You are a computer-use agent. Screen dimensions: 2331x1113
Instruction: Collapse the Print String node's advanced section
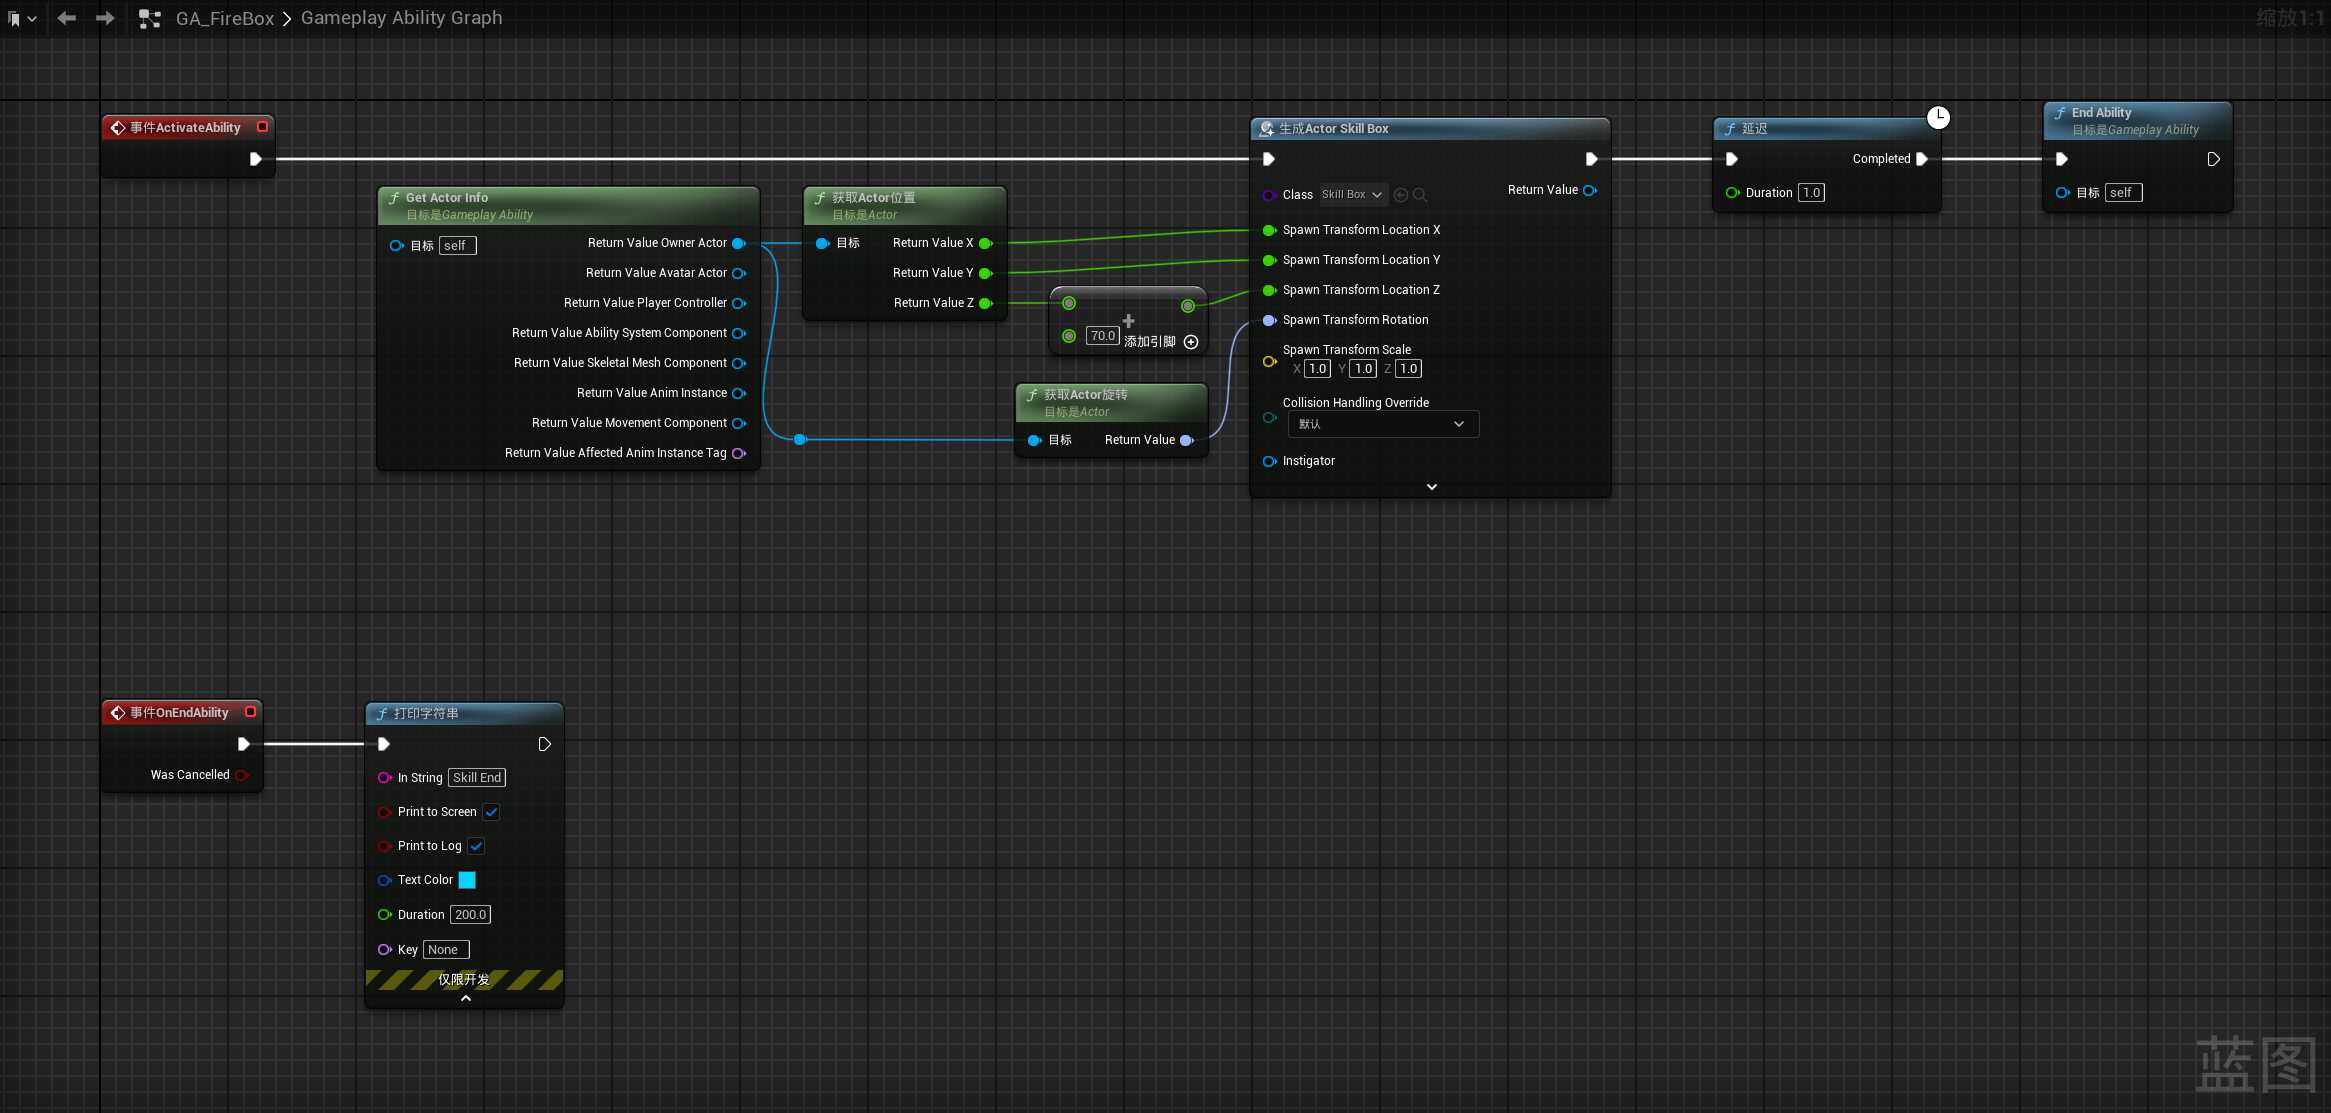tap(465, 998)
